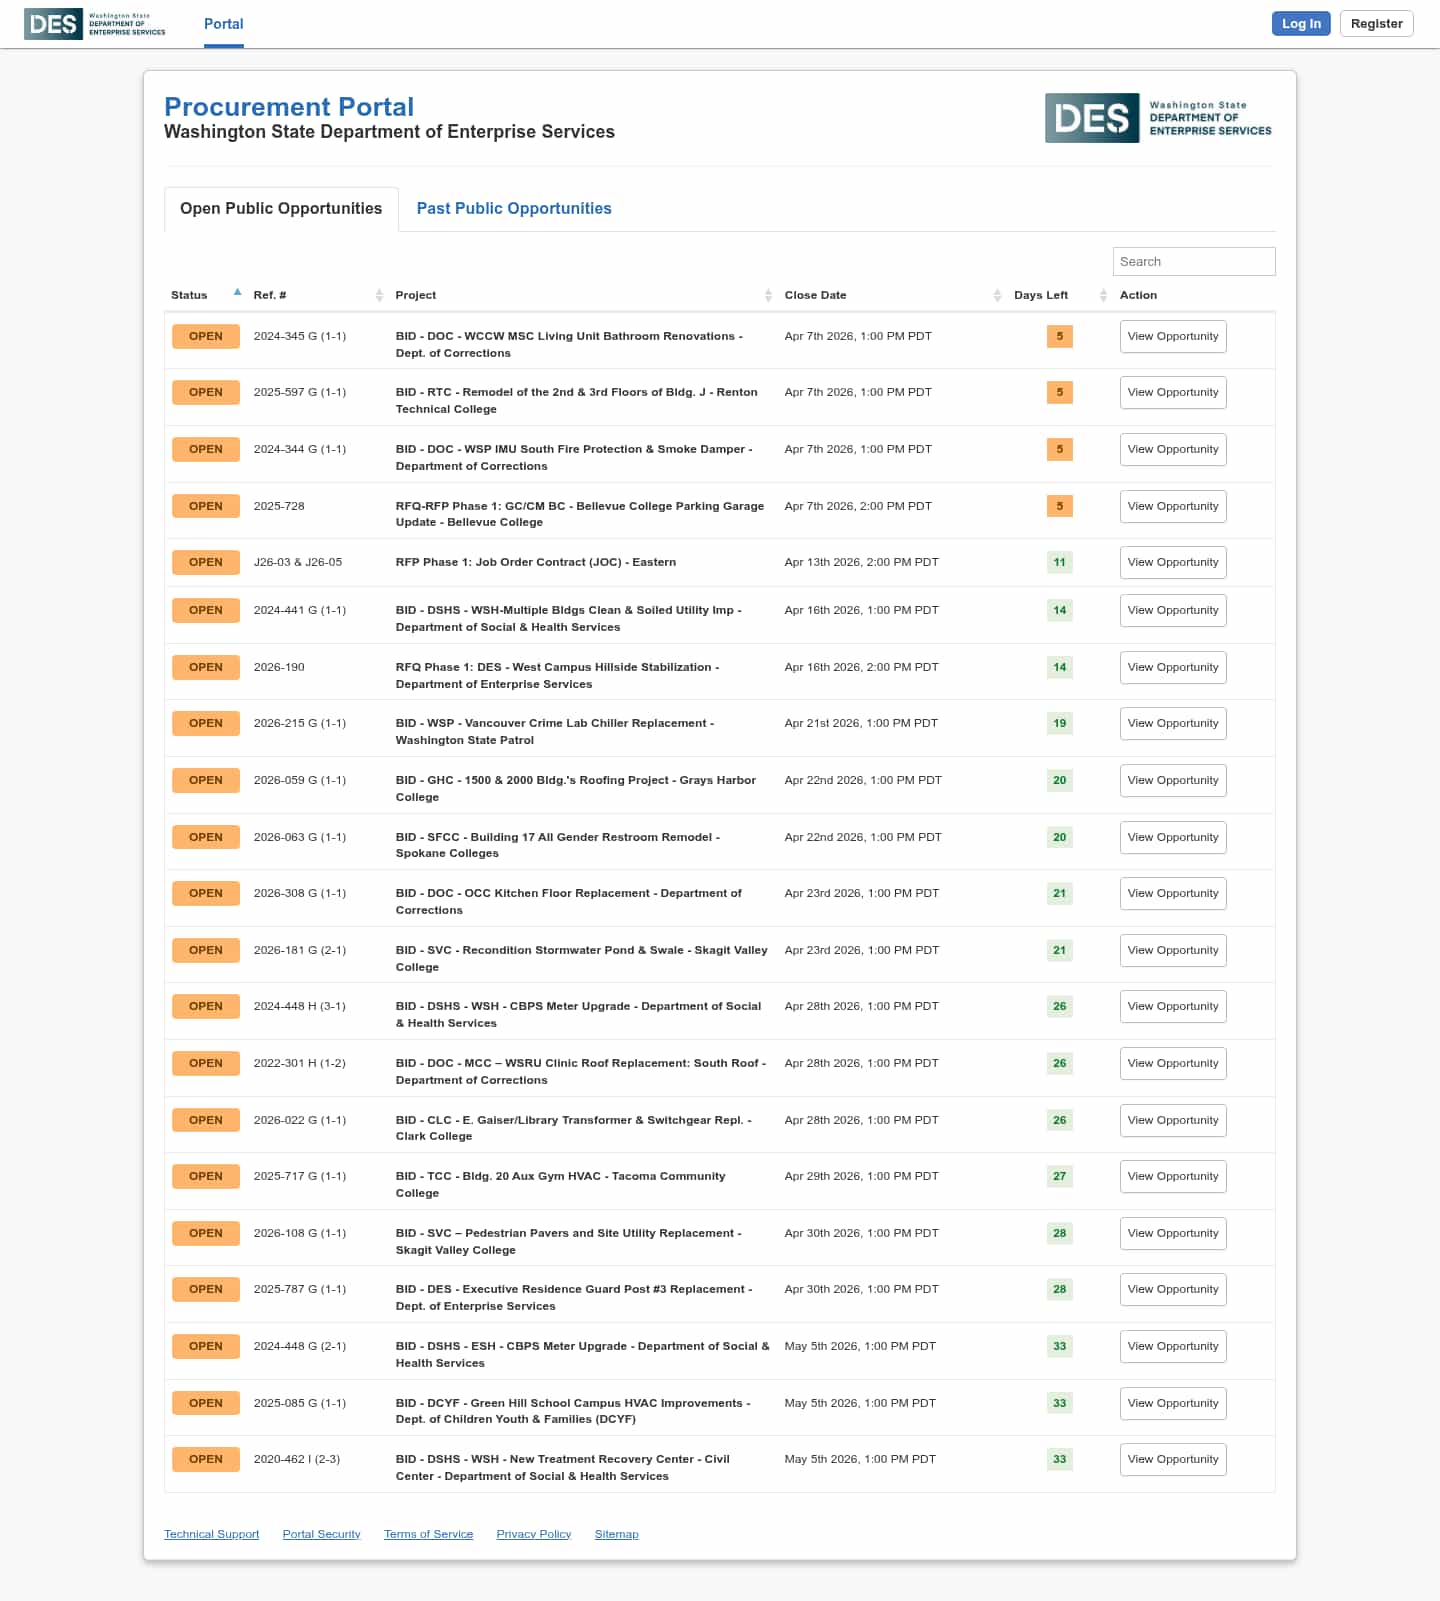View opportunity for OCC Kitchen Floor Replacement
This screenshot has width=1440, height=1601.
pos(1173,893)
